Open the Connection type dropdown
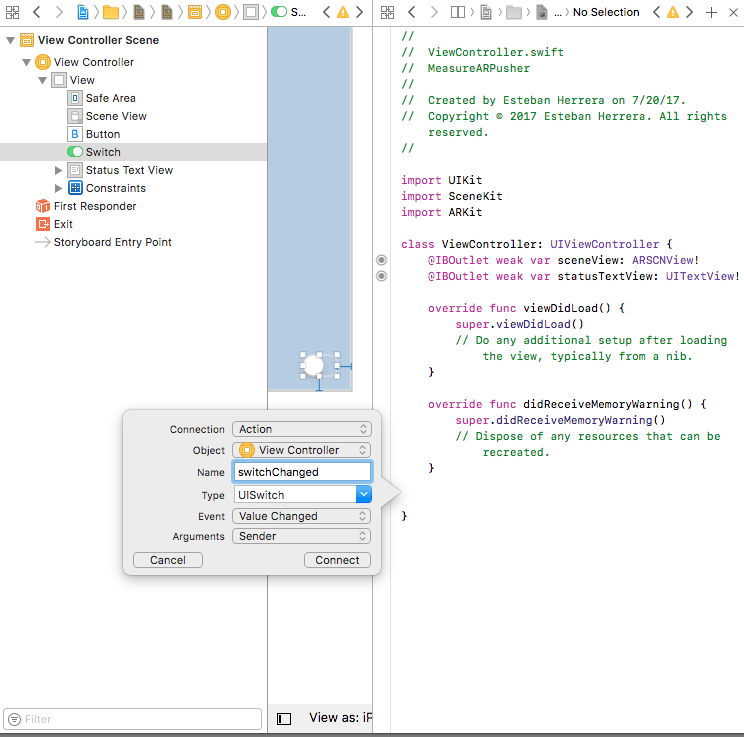 301,429
